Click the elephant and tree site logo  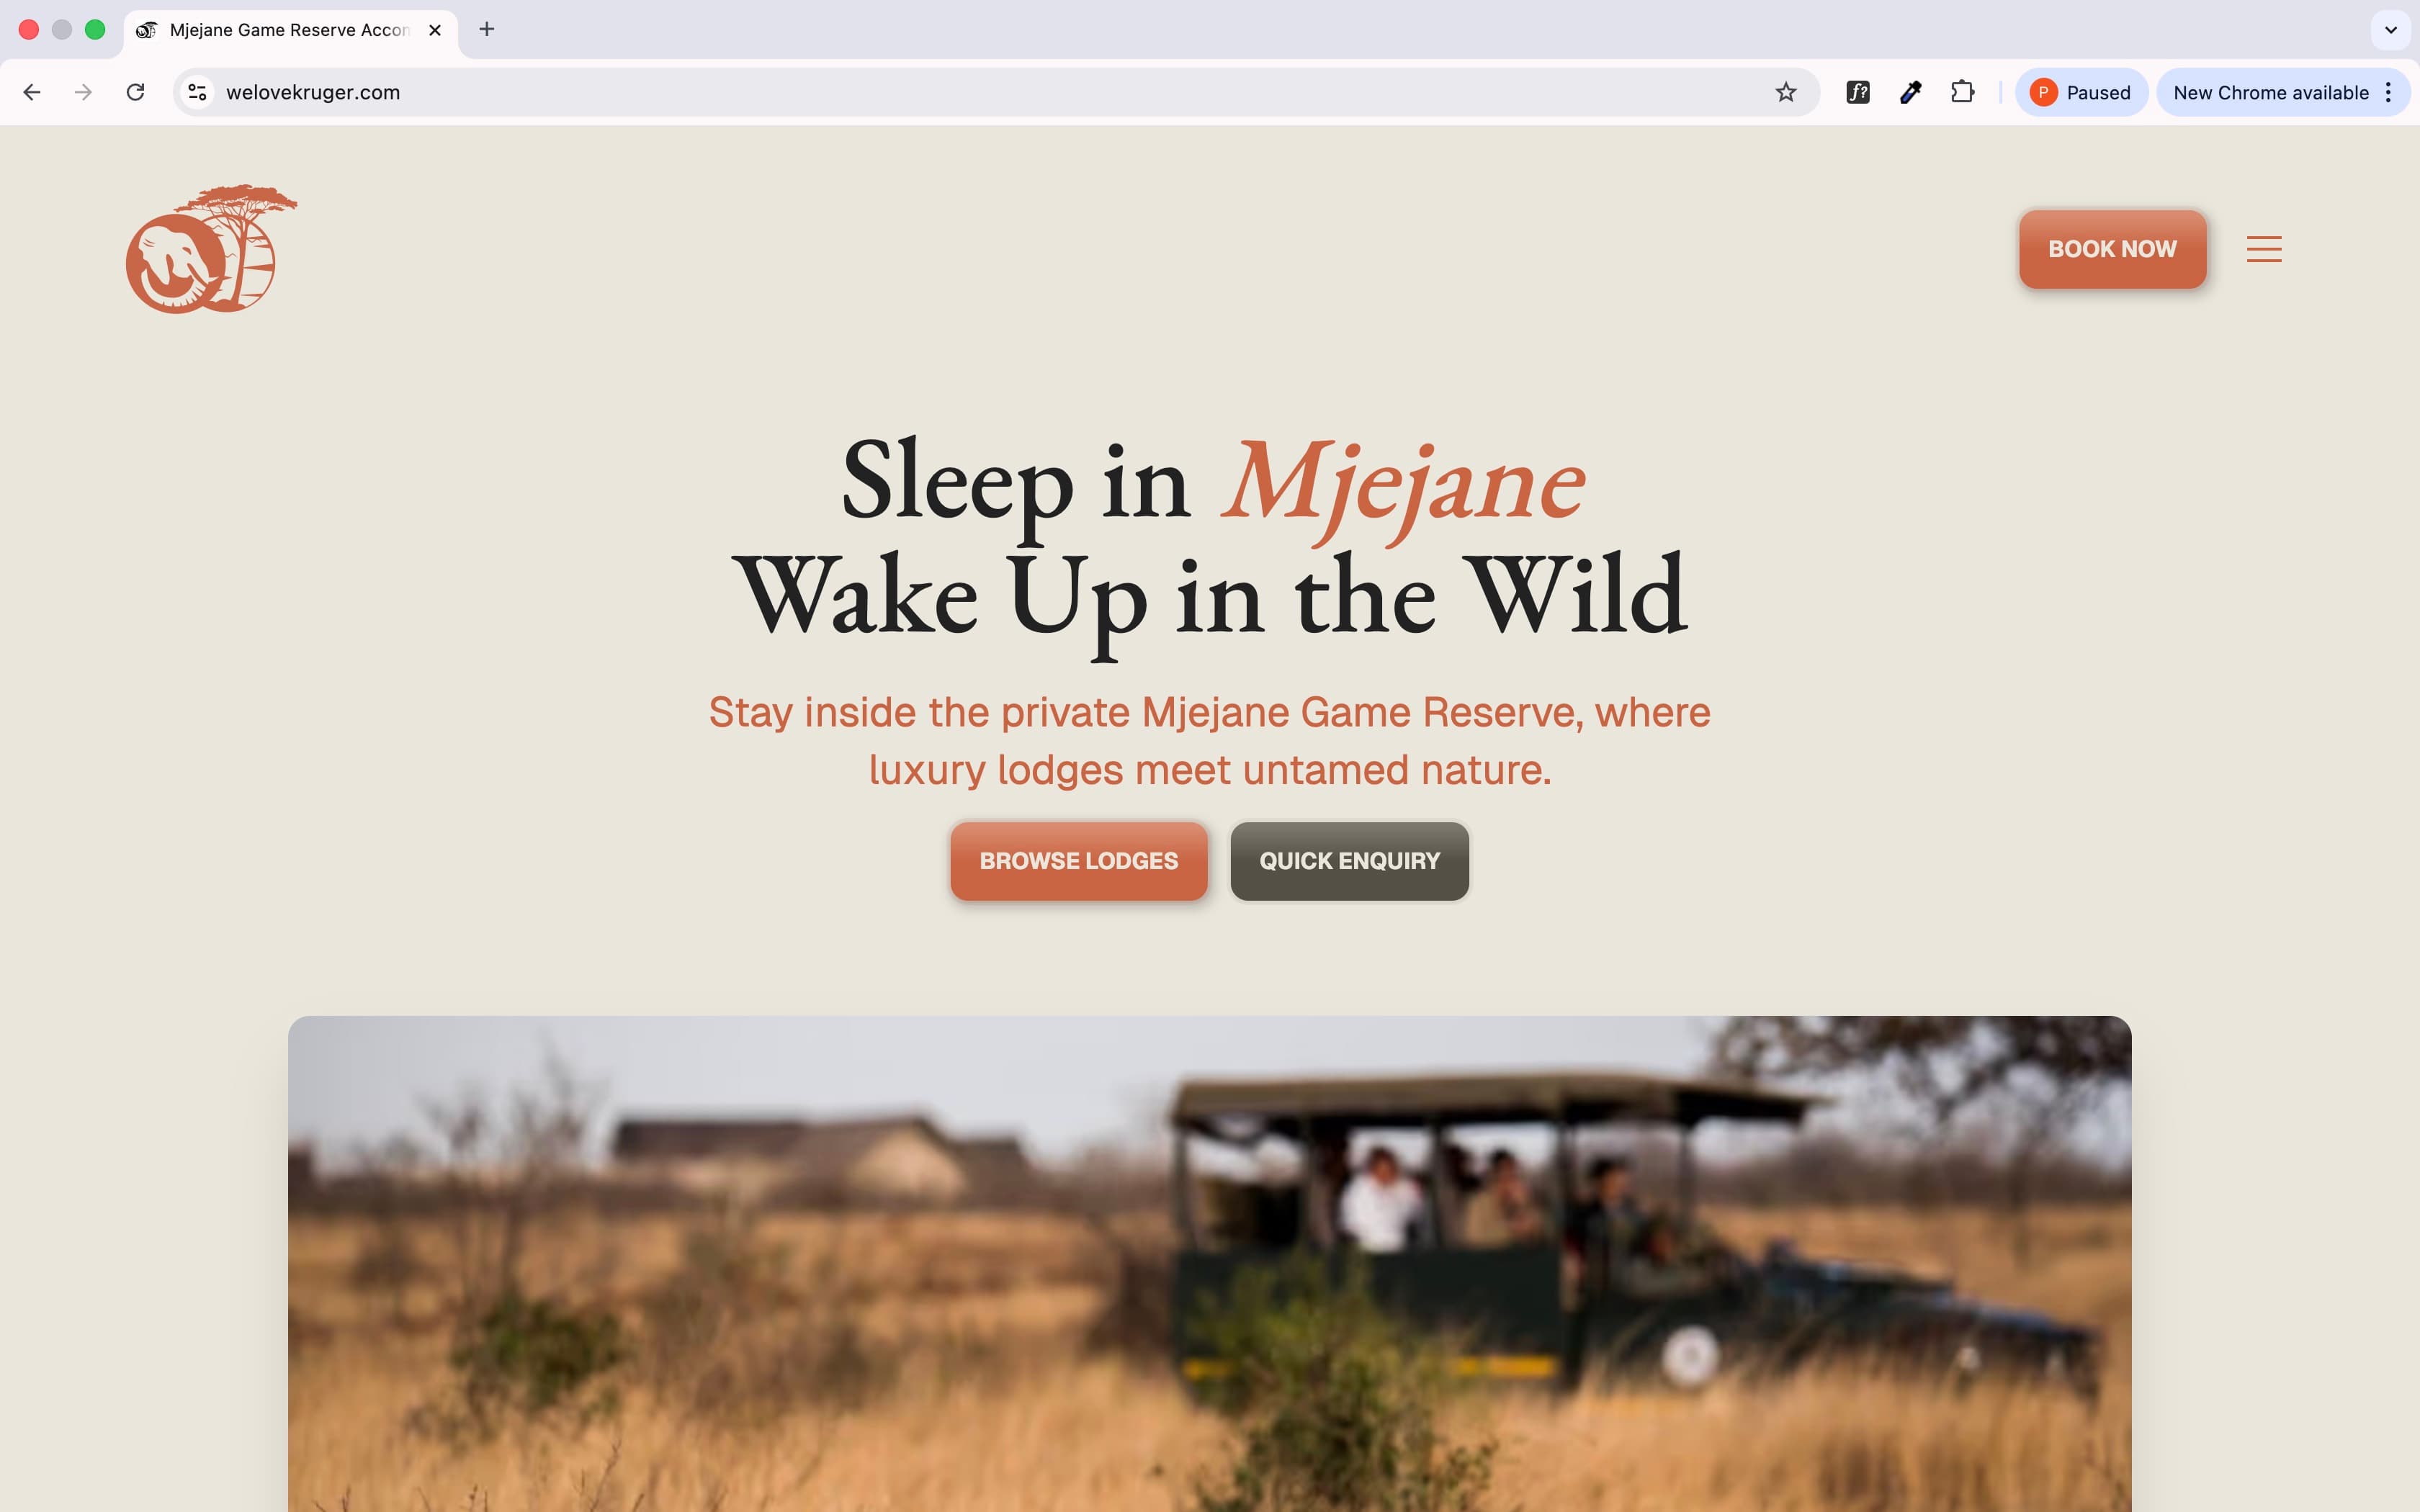pos(211,249)
